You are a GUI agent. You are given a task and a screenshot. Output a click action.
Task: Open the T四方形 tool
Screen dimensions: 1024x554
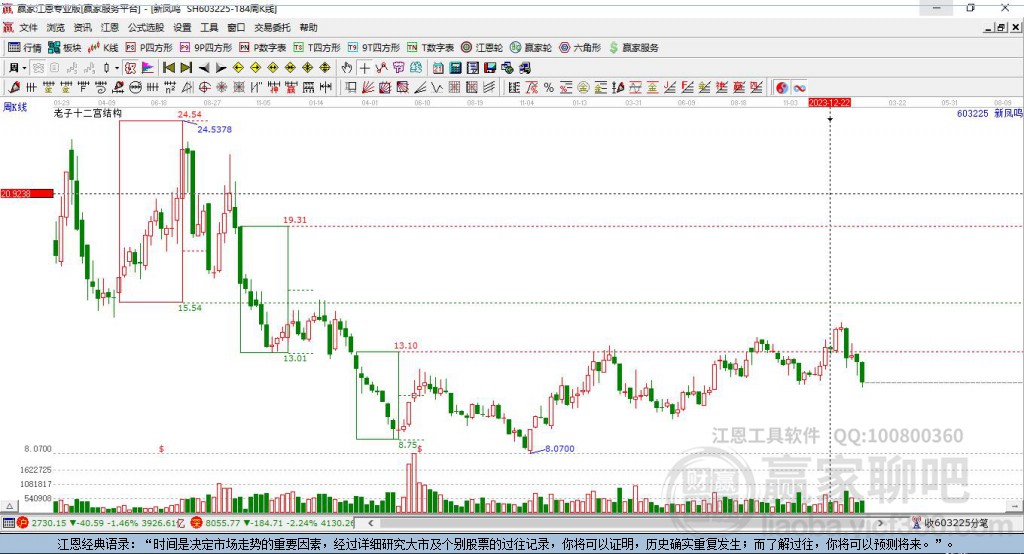(317, 48)
